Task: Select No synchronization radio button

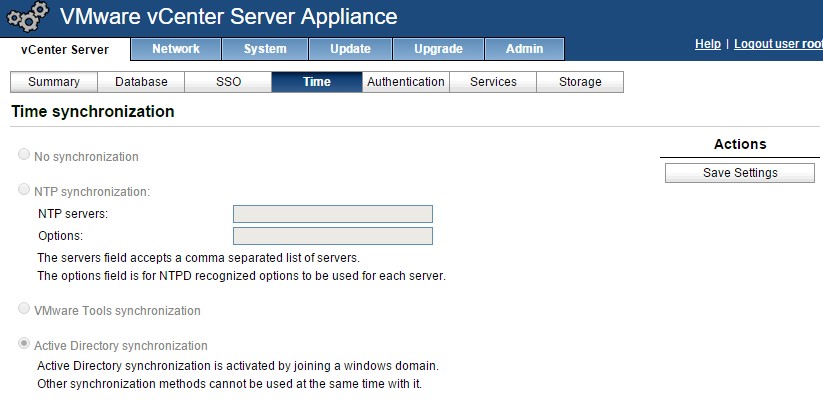Action: click(x=24, y=154)
